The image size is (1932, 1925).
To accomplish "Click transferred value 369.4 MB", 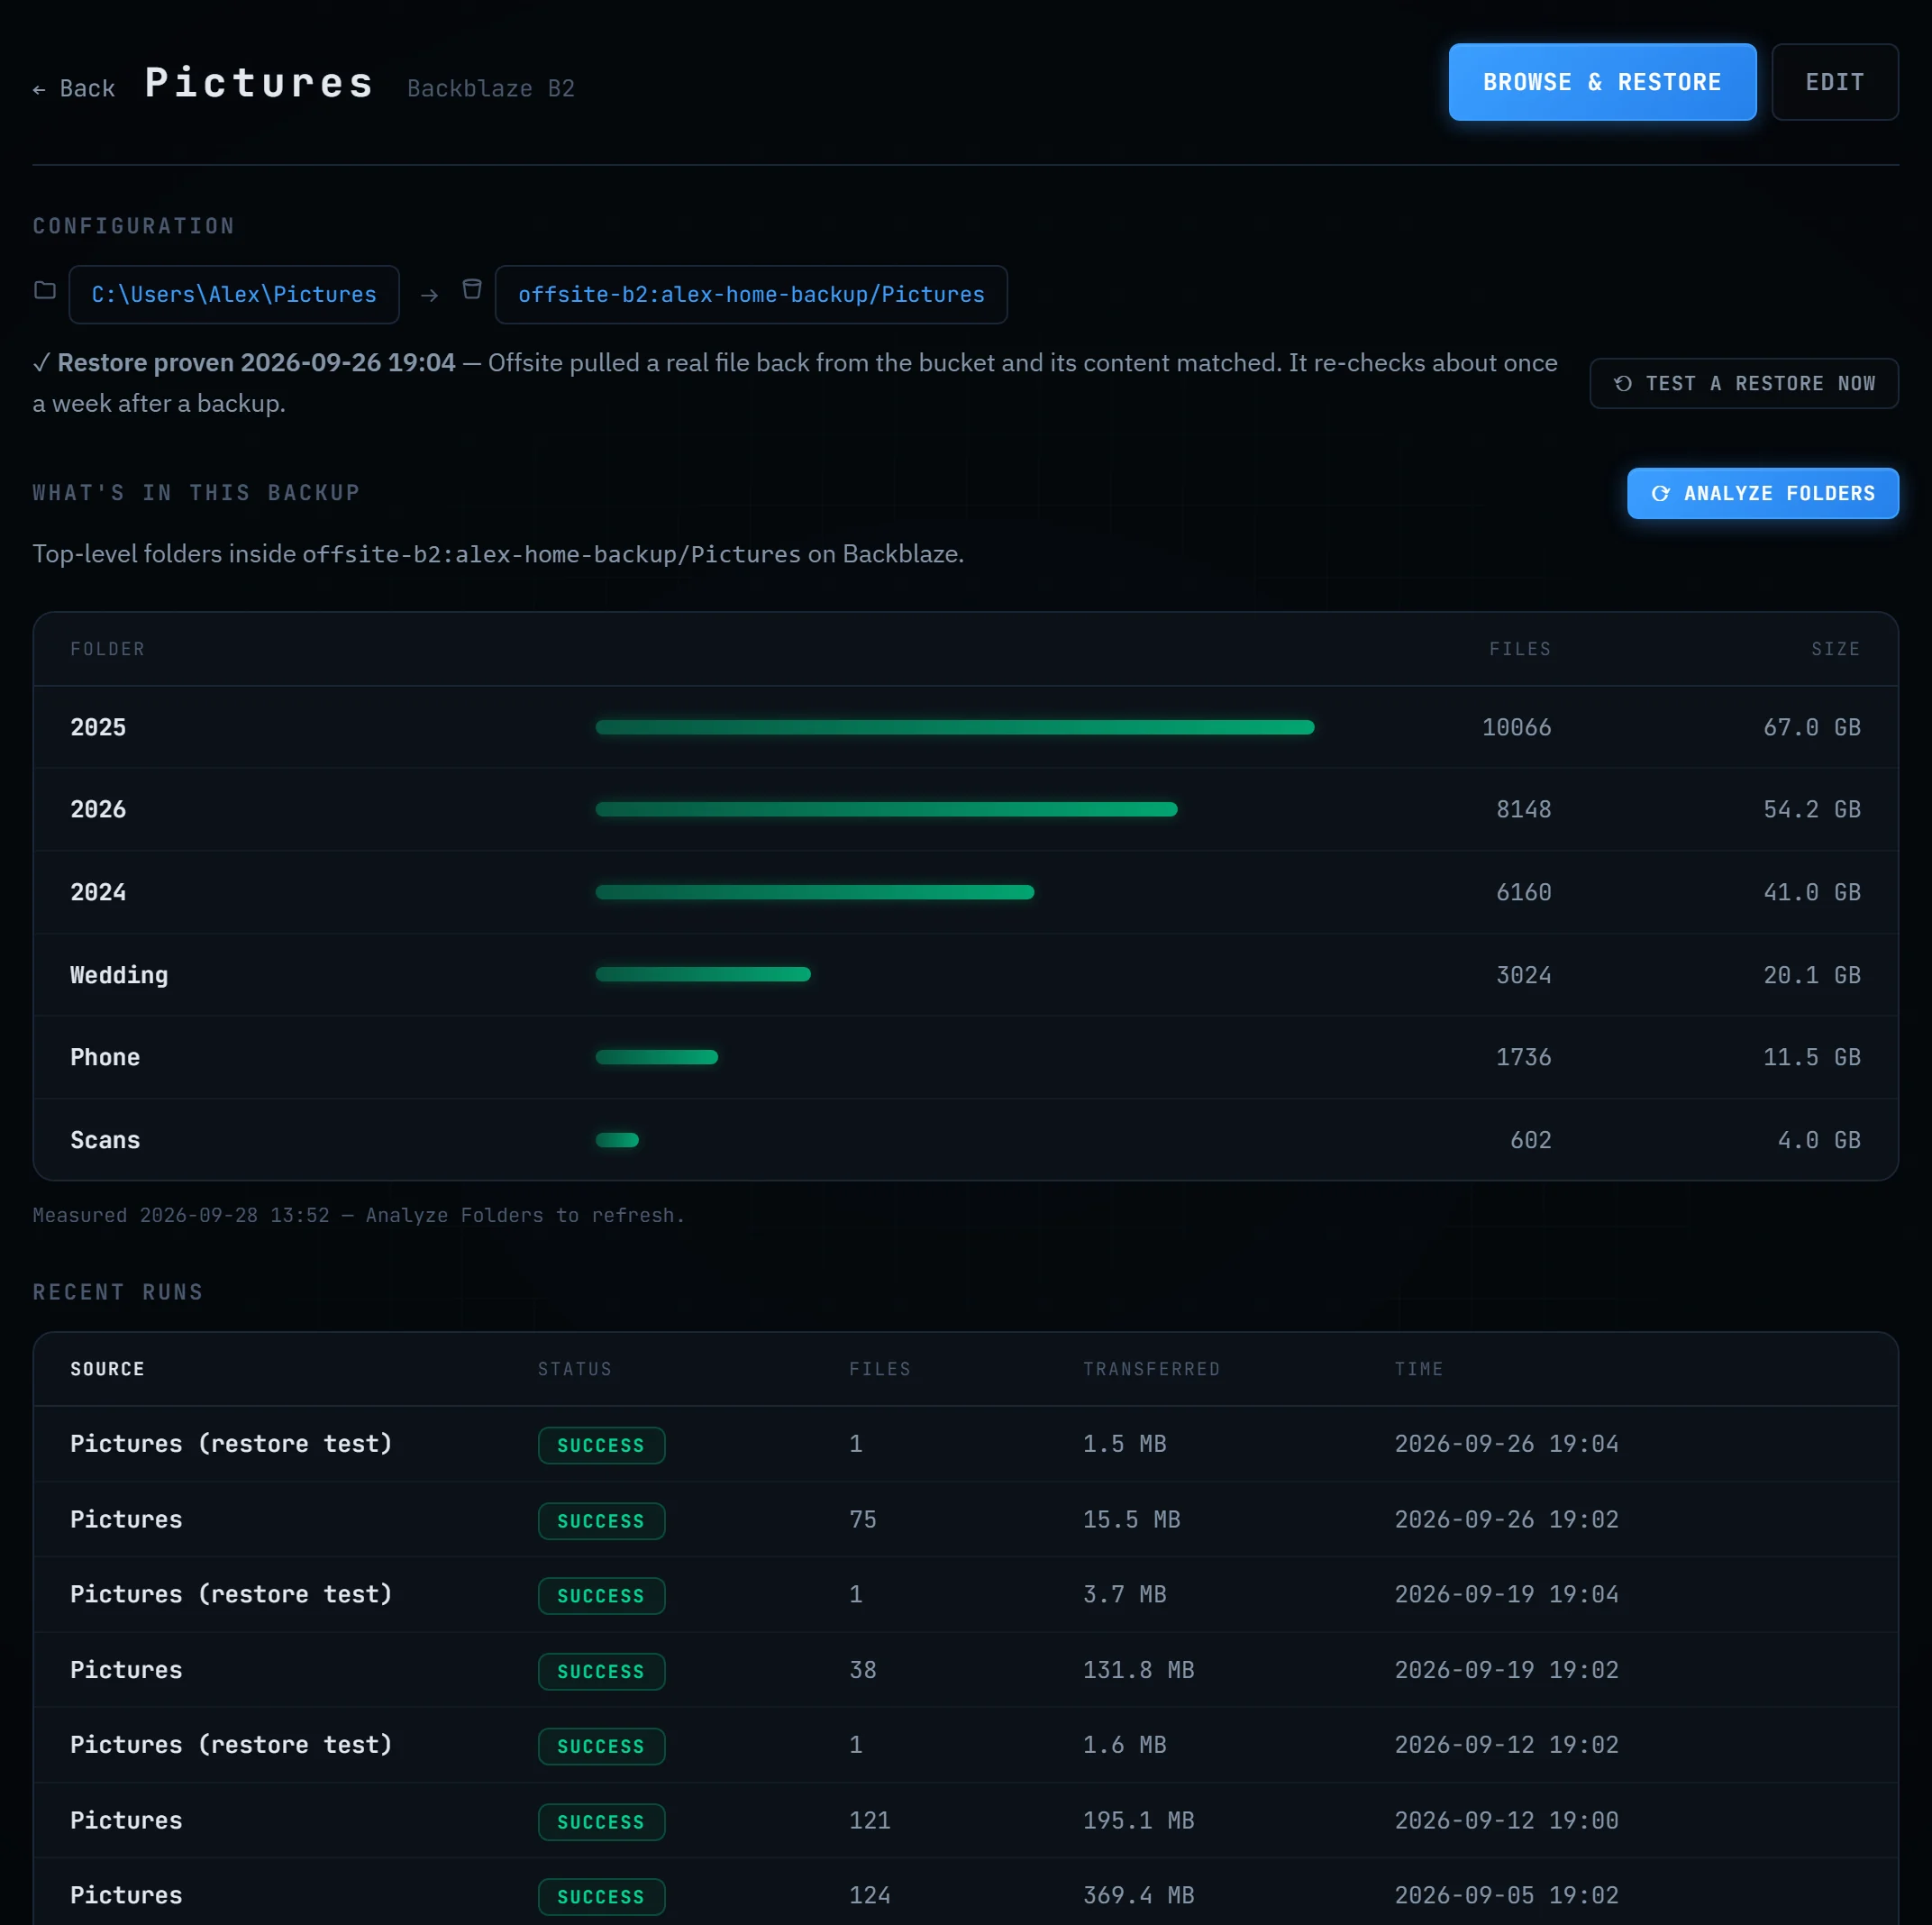I will point(1138,1895).
